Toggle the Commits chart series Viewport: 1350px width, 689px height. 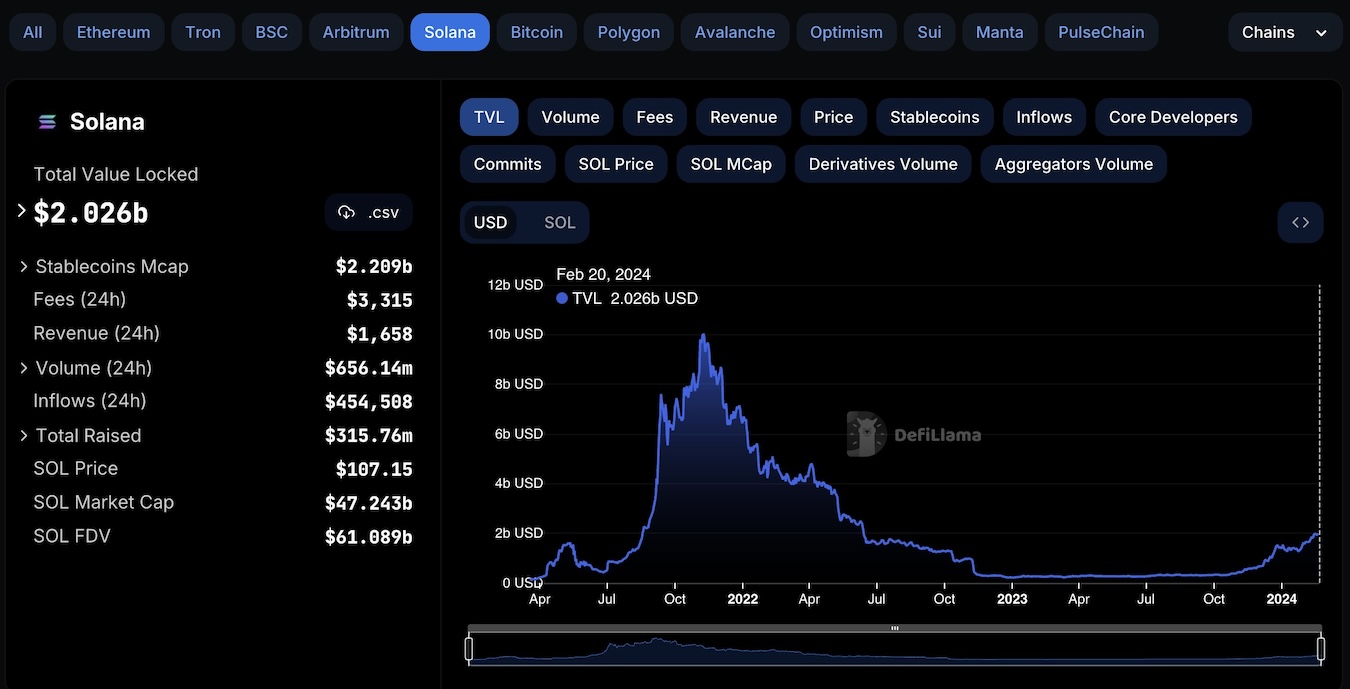508,164
